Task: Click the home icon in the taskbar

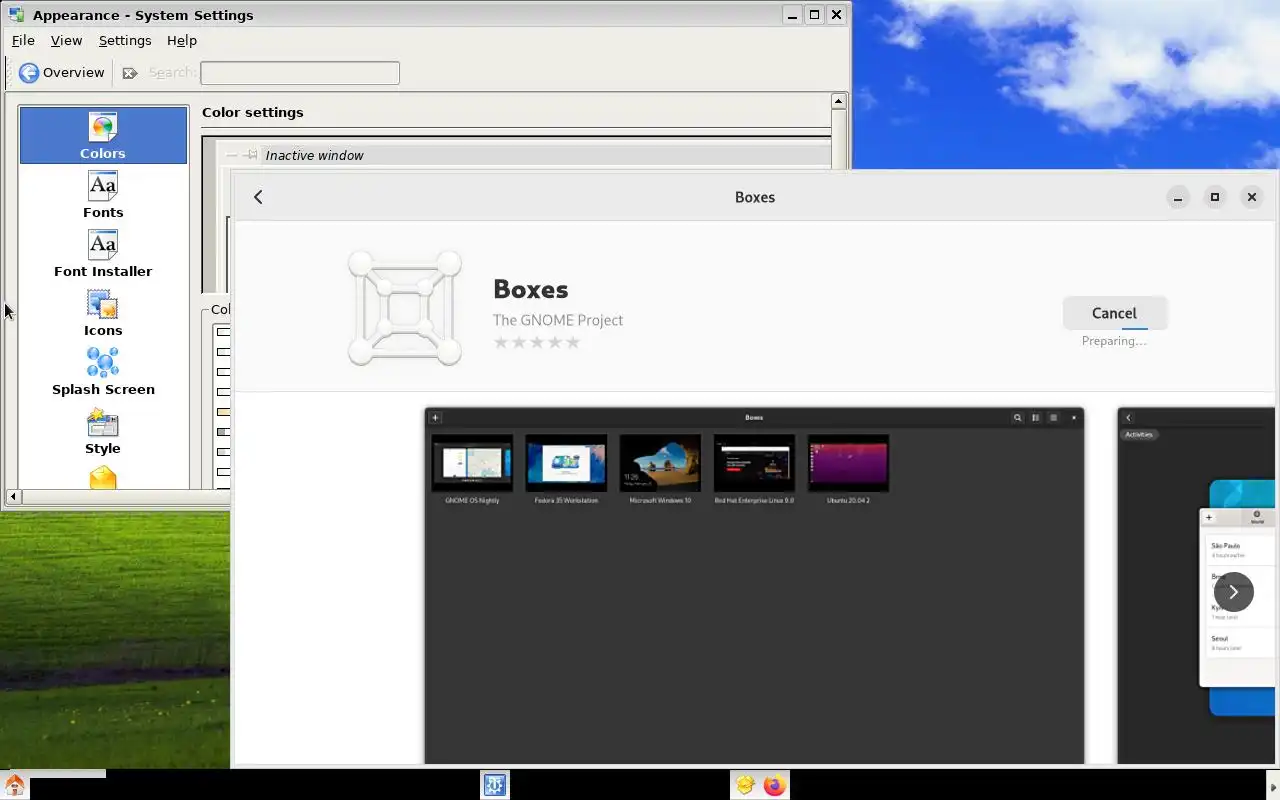Action: coord(14,785)
